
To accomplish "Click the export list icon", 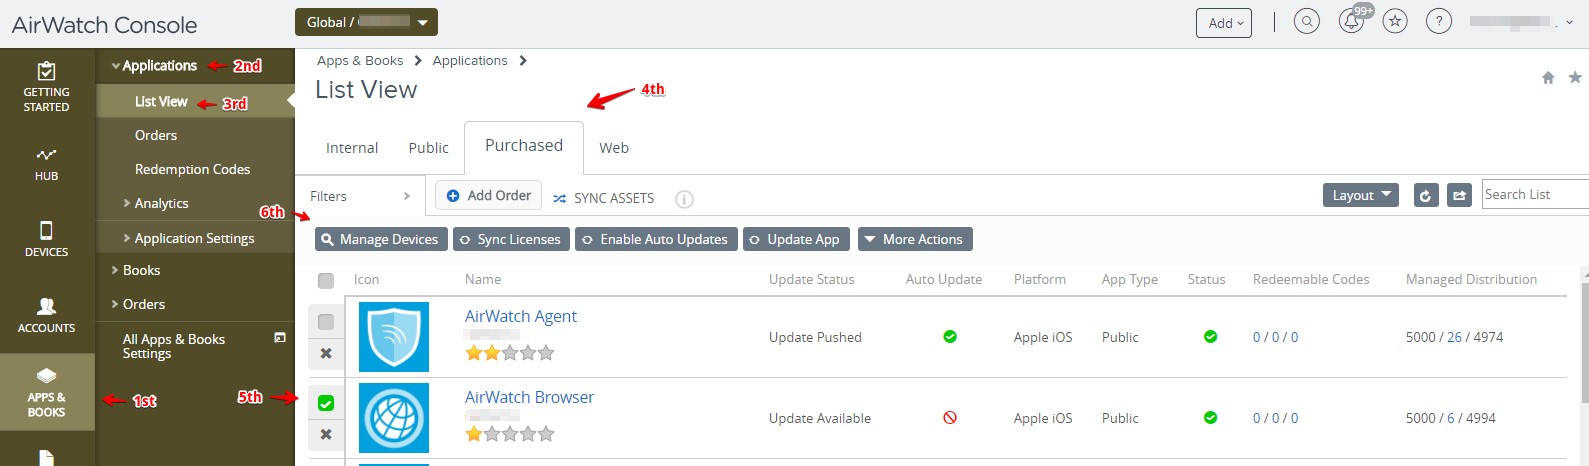I will click(x=1460, y=196).
